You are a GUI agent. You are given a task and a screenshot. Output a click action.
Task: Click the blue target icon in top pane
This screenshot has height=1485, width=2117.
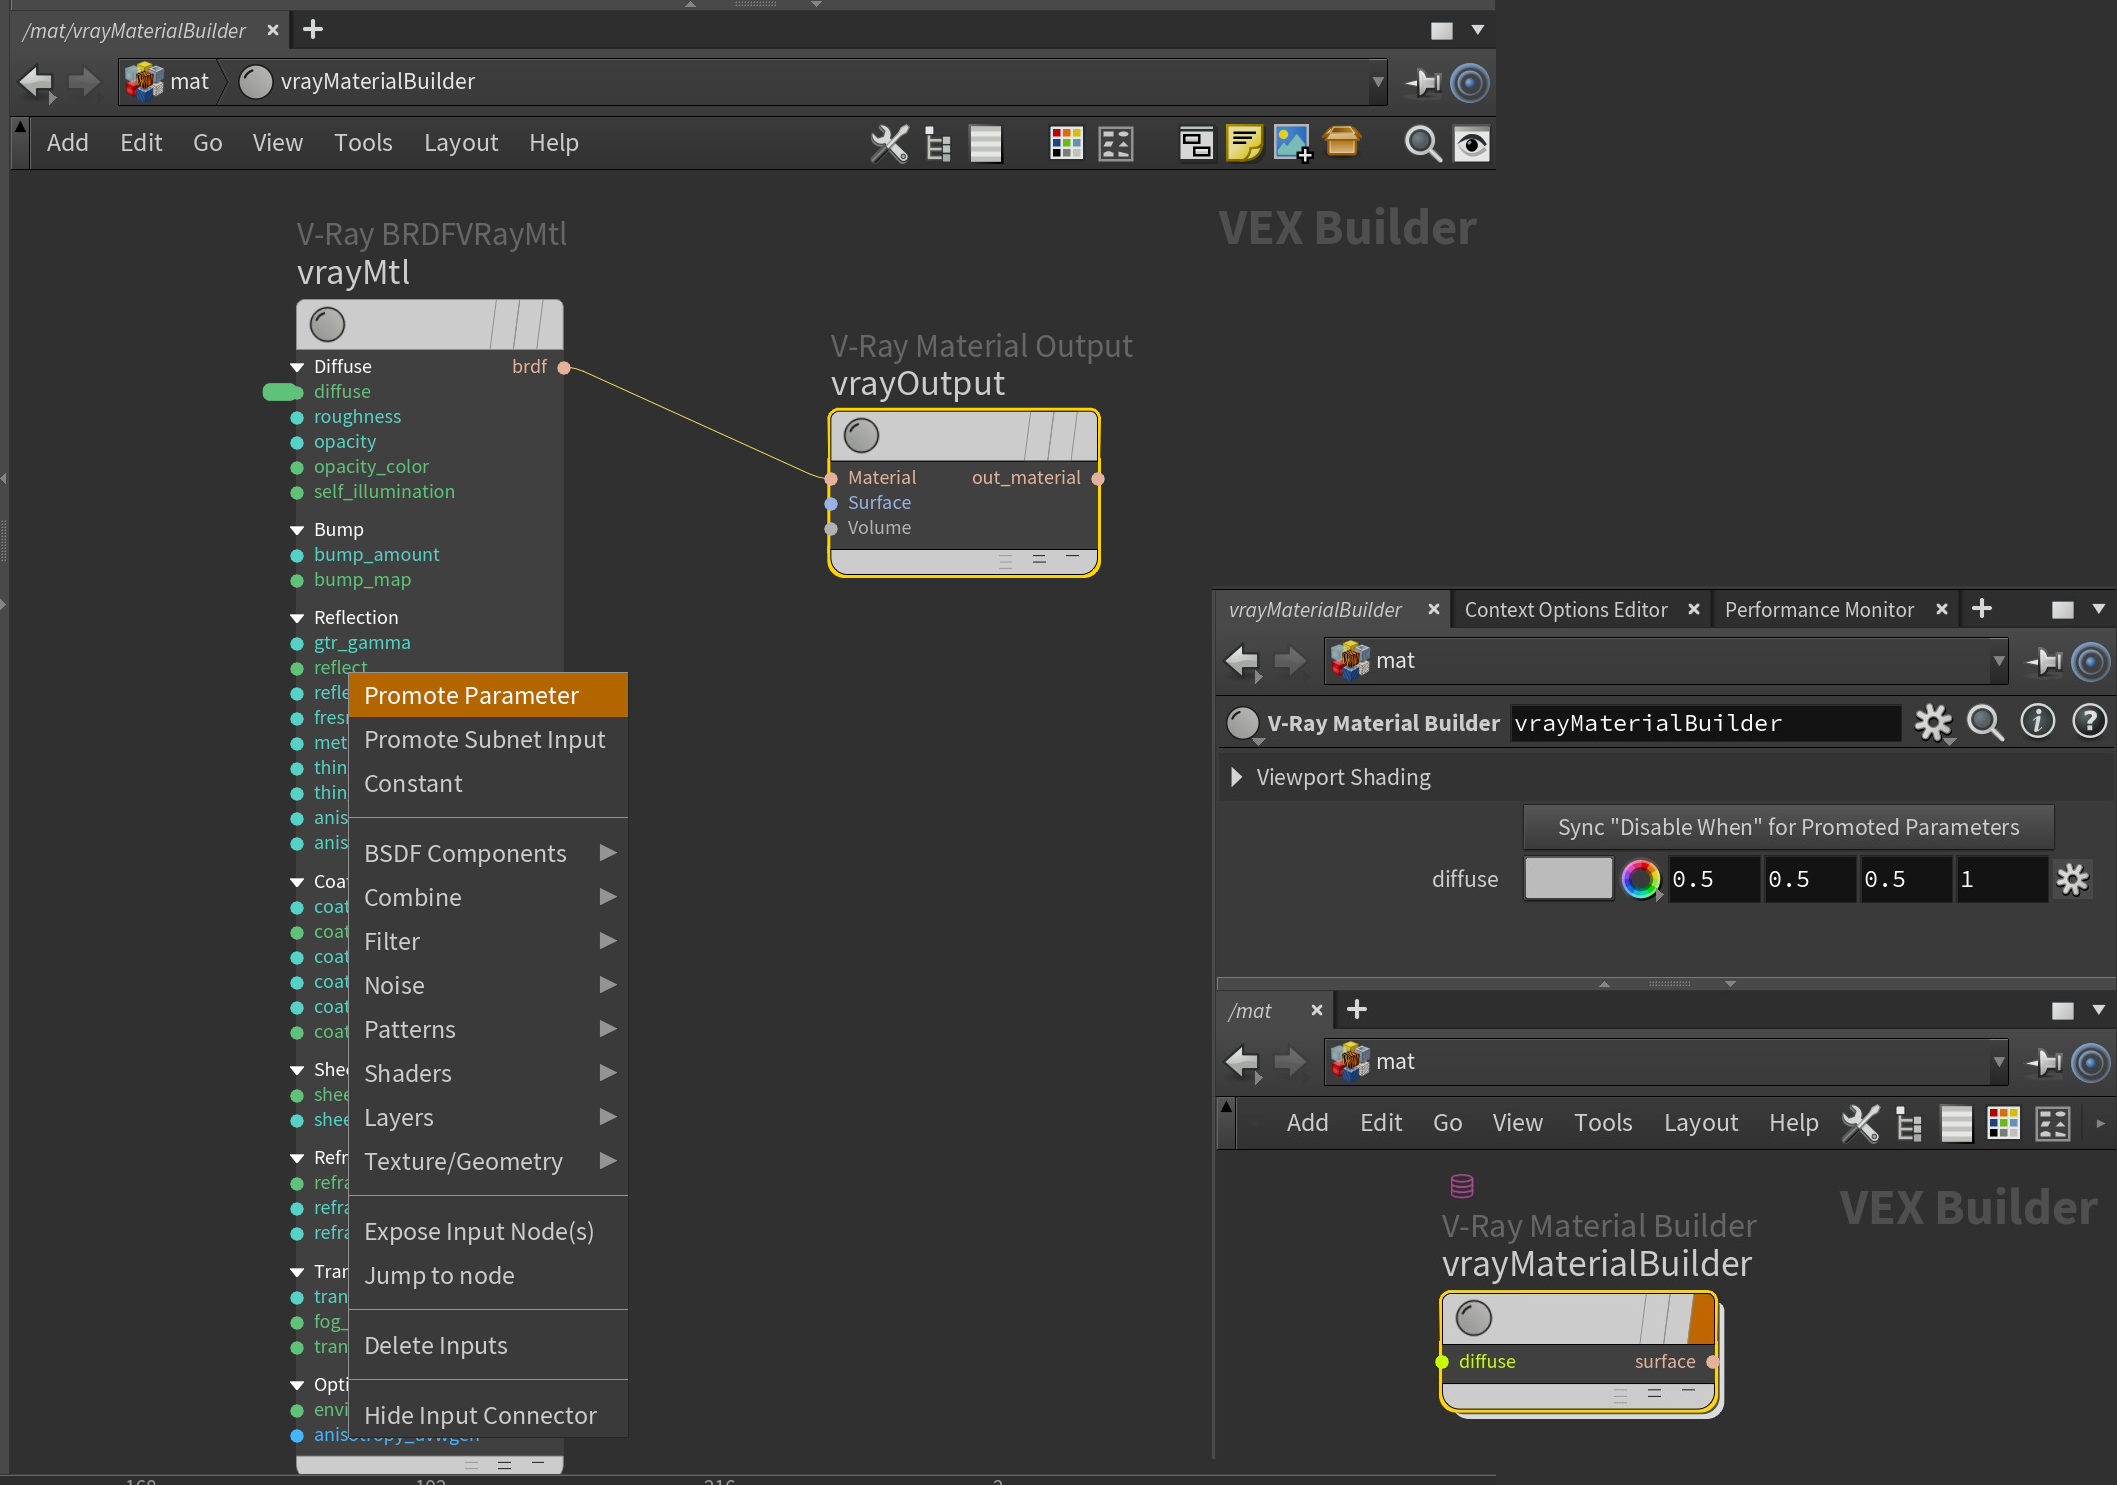pyautogui.click(x=1470, y=82)
